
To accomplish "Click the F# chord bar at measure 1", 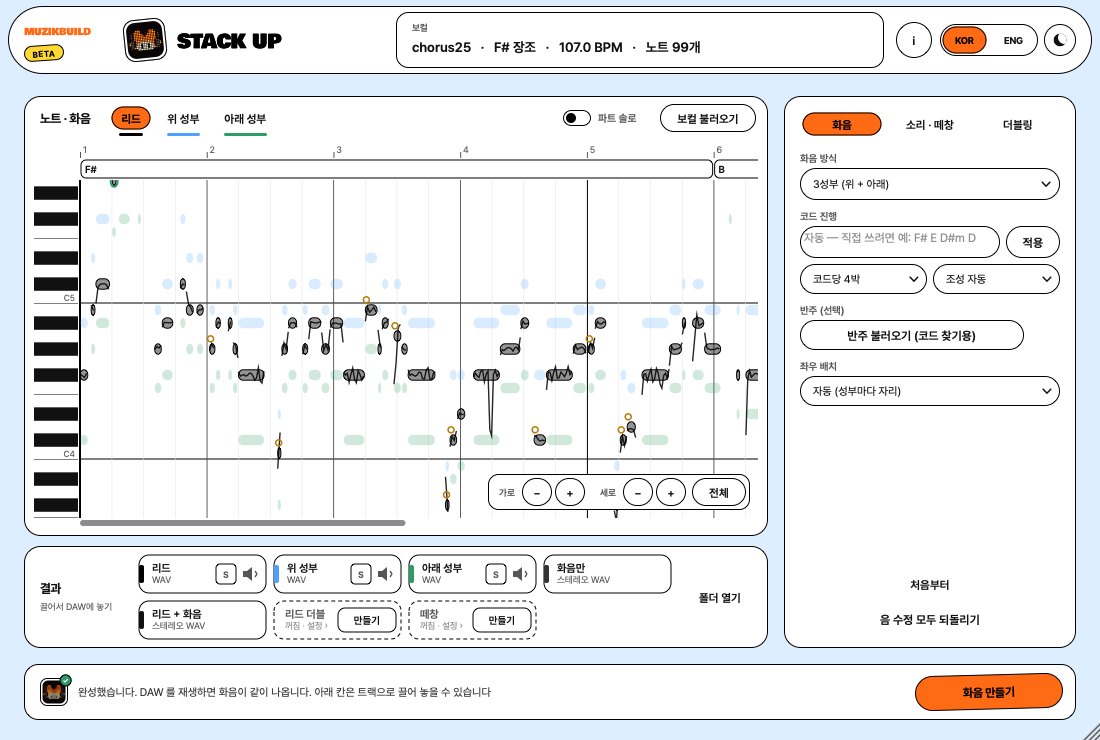I will tap(396, 169).
